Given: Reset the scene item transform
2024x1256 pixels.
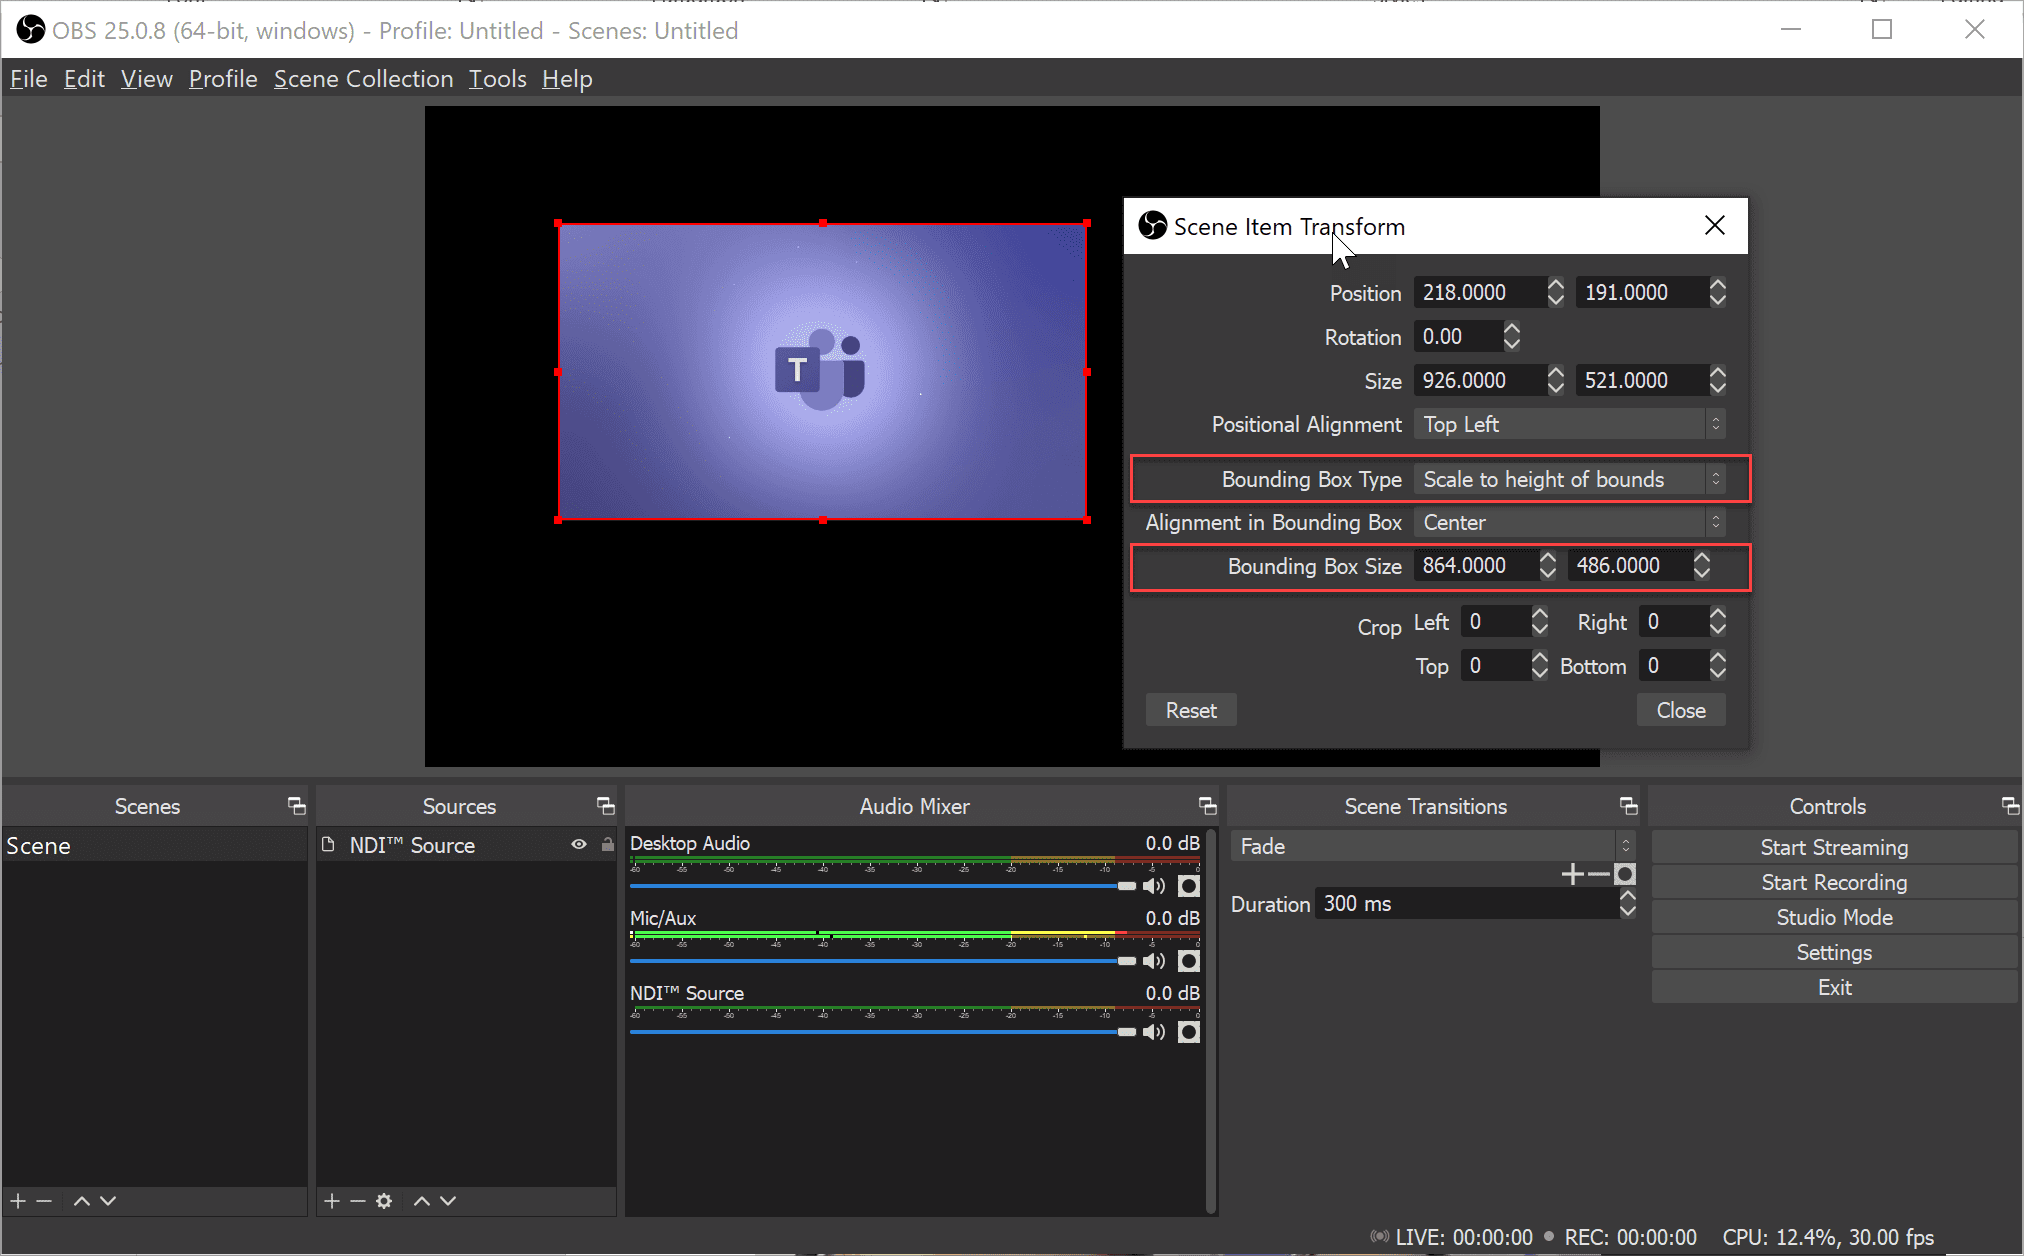Looking at the screenshot, I should click(1191, 710).
